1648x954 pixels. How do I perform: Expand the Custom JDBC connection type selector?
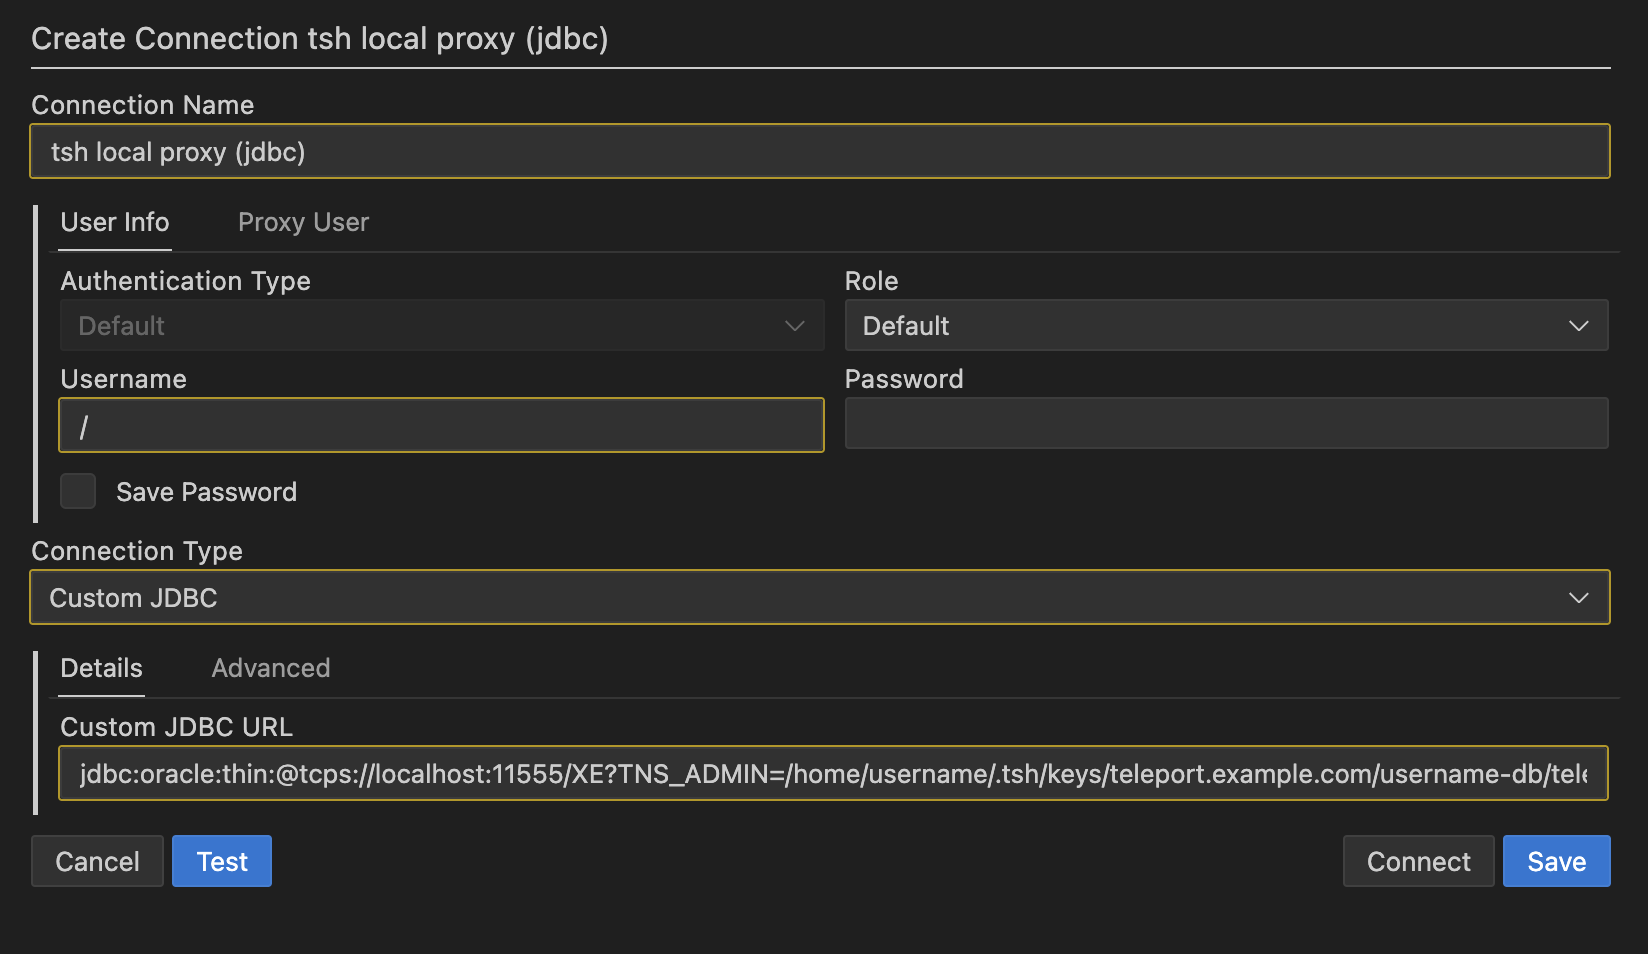tap(820, 597)
